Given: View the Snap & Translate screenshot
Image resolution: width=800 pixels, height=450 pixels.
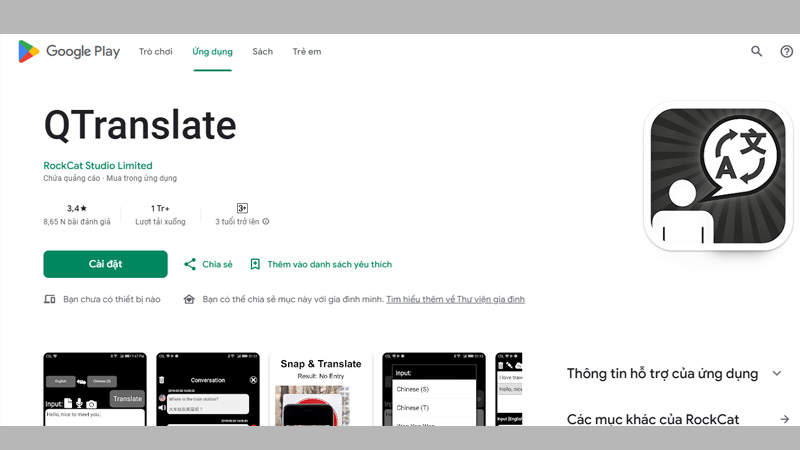Looking at the screenshot, I should 320,389.
